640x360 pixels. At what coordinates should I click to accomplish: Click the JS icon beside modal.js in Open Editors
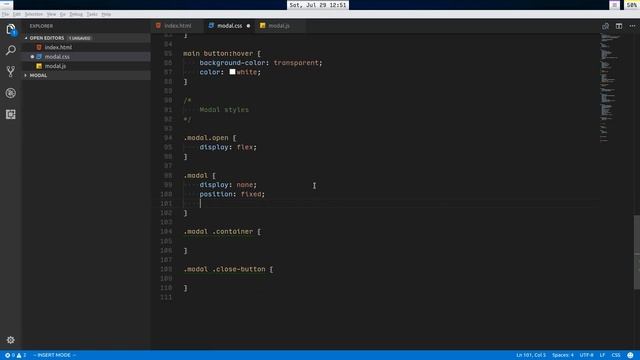coord(39,66)
